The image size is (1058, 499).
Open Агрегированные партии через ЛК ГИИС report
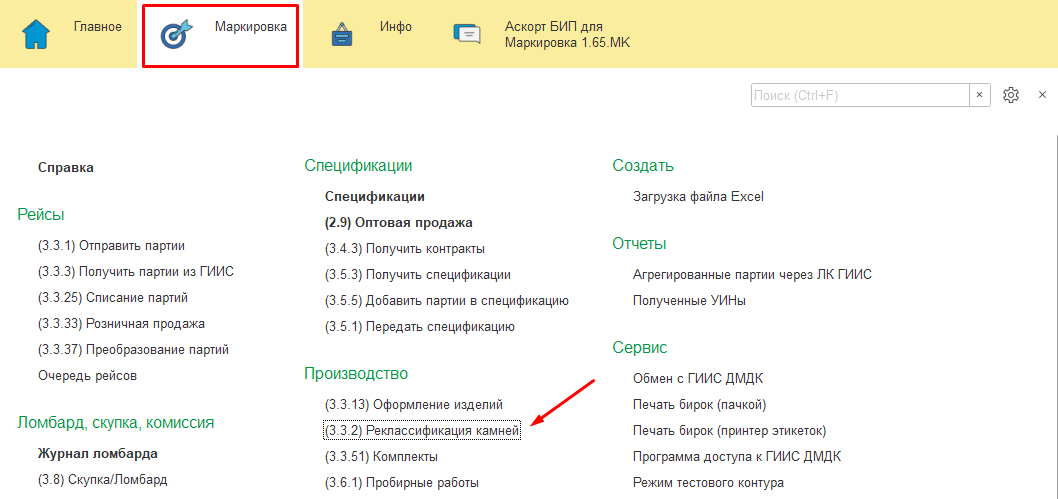click(752, 274)
